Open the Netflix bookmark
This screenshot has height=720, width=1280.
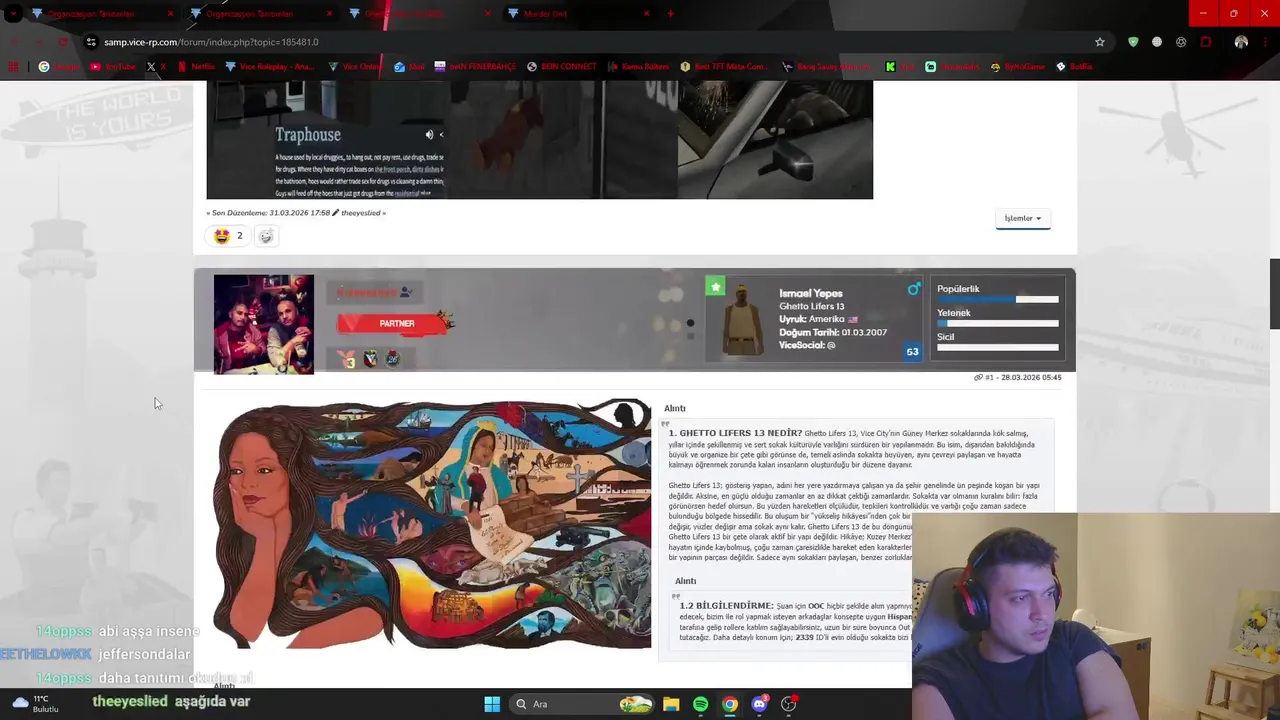click(x=195, y=67)
